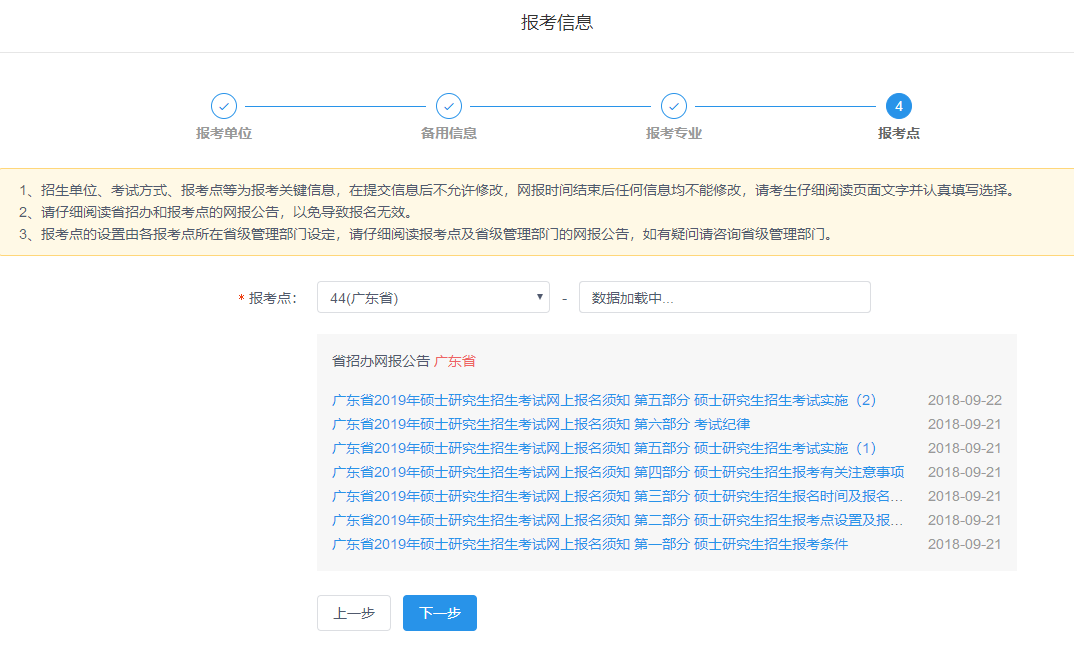Select the 报考单位 step label
Screen dimensions: 1074x648
[x=224, y=133]
